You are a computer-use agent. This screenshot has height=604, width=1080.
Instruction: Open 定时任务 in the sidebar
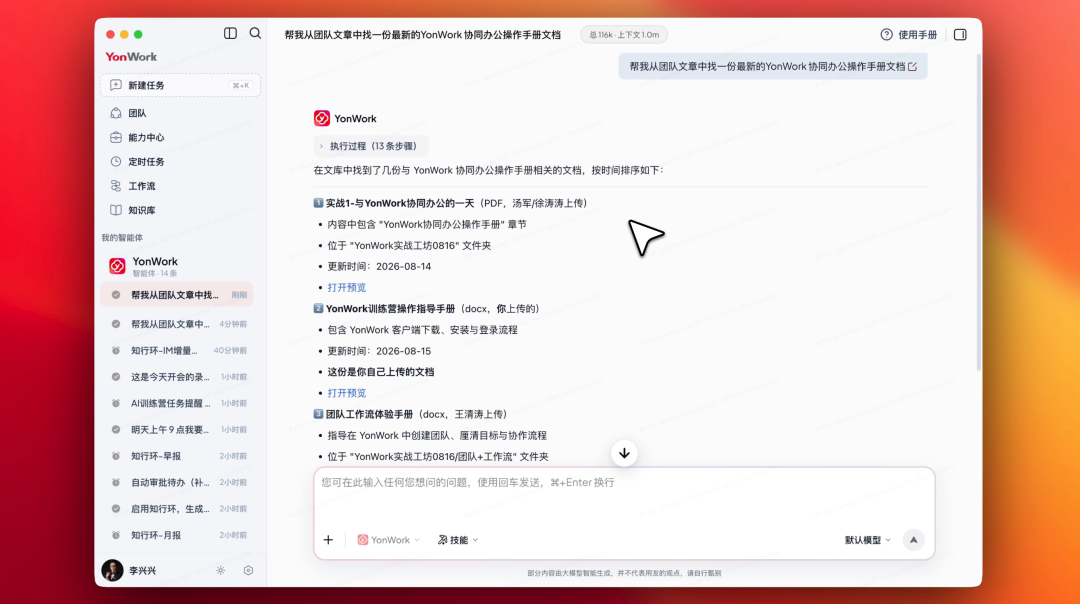click(x=180, y=162)
